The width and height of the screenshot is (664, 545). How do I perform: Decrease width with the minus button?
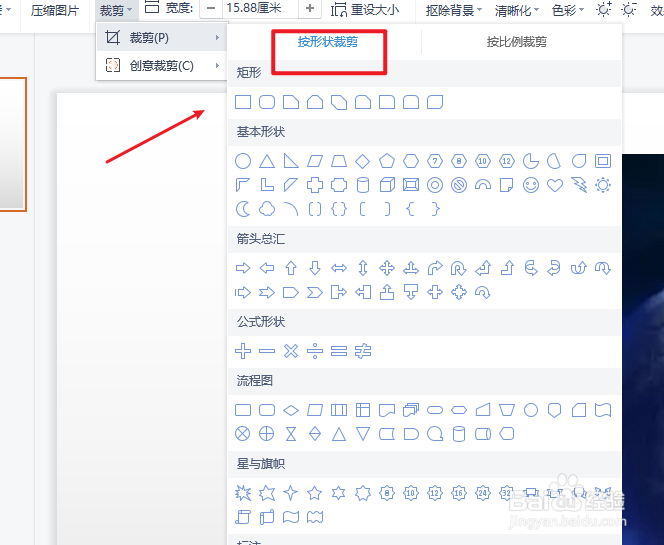(x=211, y=8)
